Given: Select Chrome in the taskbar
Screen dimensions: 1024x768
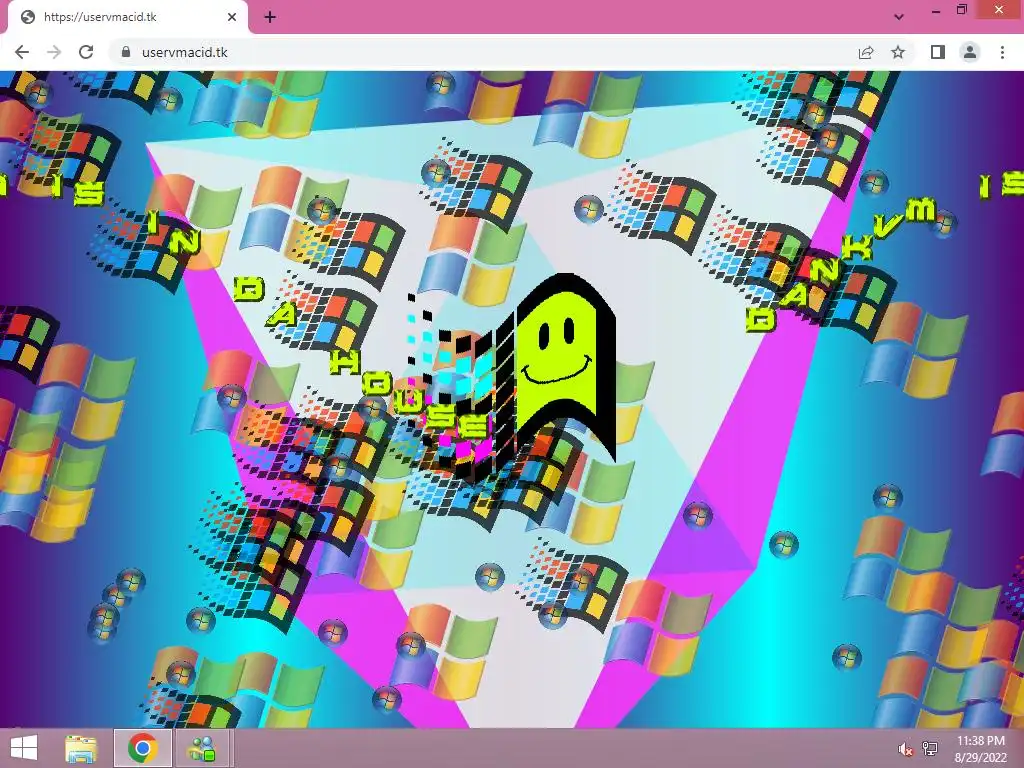Looking at the screenshot, I should click(x=143, y=748).
